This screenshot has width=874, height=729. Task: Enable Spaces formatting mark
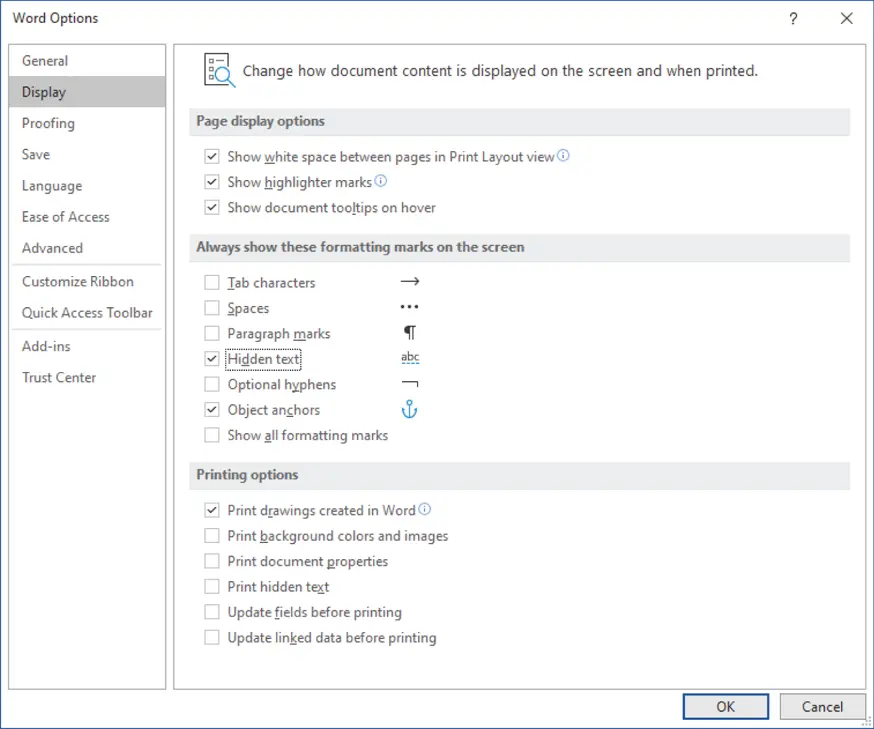pyautogui.click(x=212, y=308)
